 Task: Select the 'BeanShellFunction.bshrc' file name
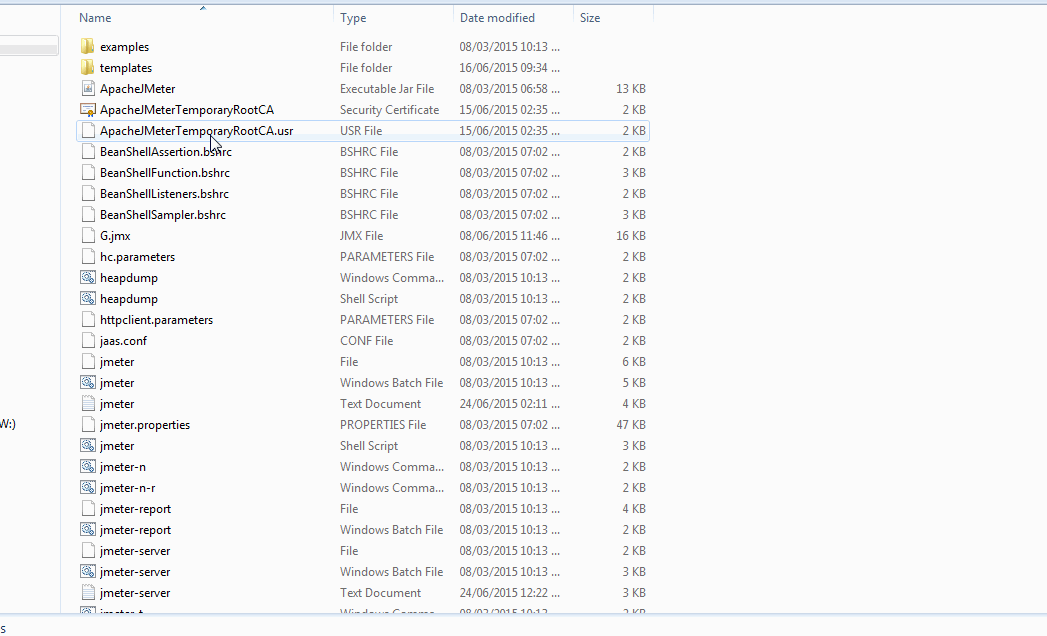tap(165, 173)
